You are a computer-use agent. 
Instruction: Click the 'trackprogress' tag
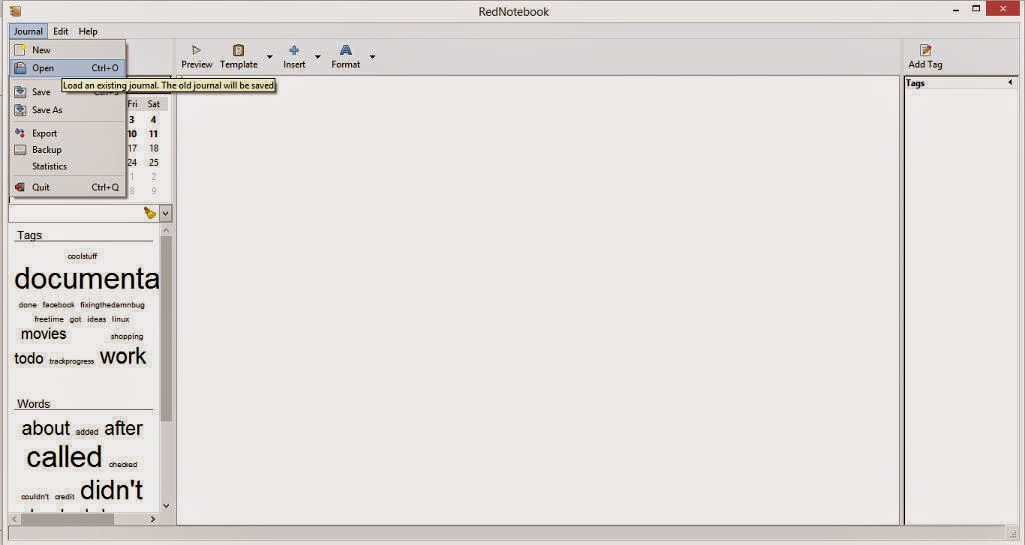coord(72,361)
